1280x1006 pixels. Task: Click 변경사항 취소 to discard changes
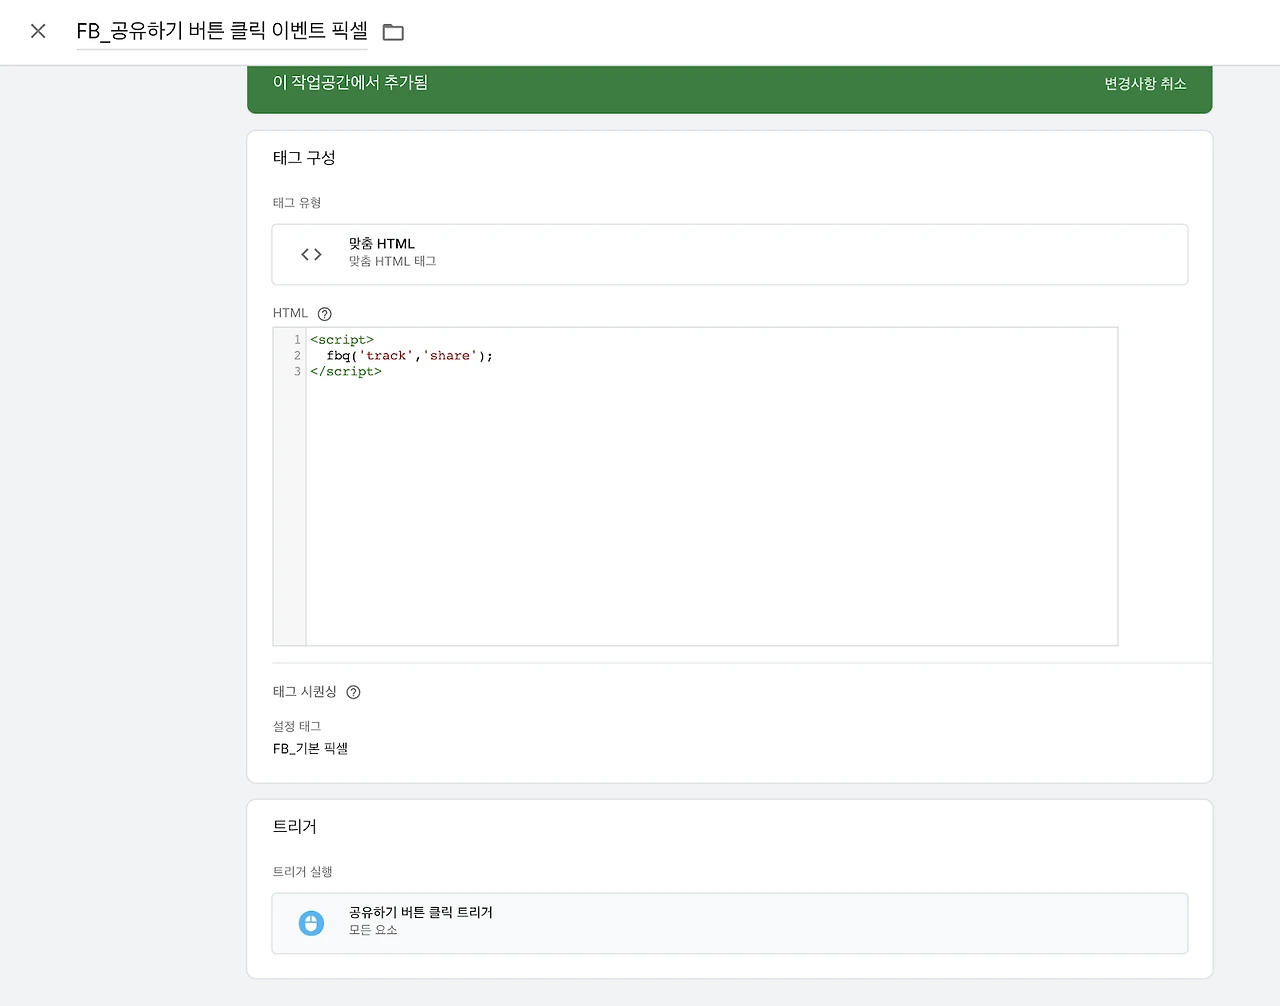coord(1145,84)
